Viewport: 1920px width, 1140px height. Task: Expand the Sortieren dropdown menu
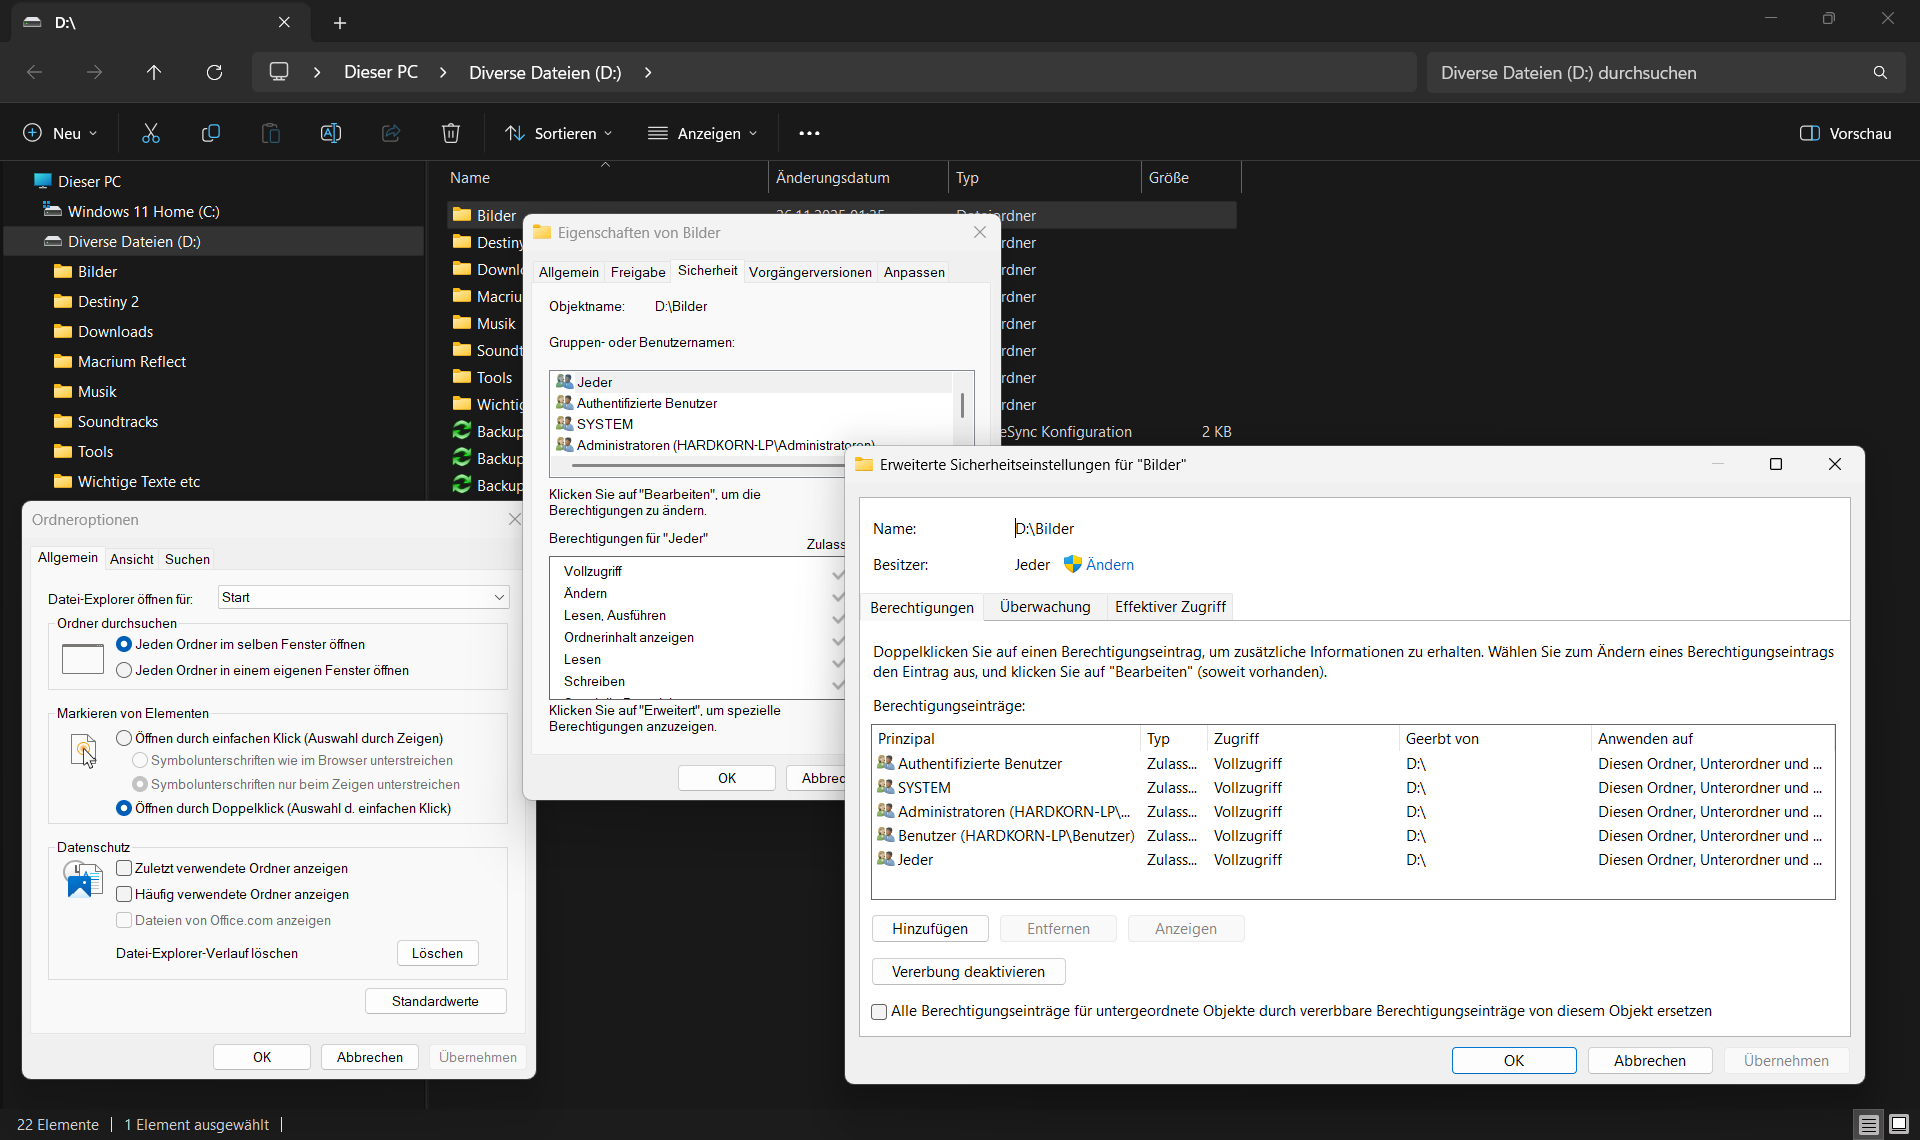(x=559, y=133)
